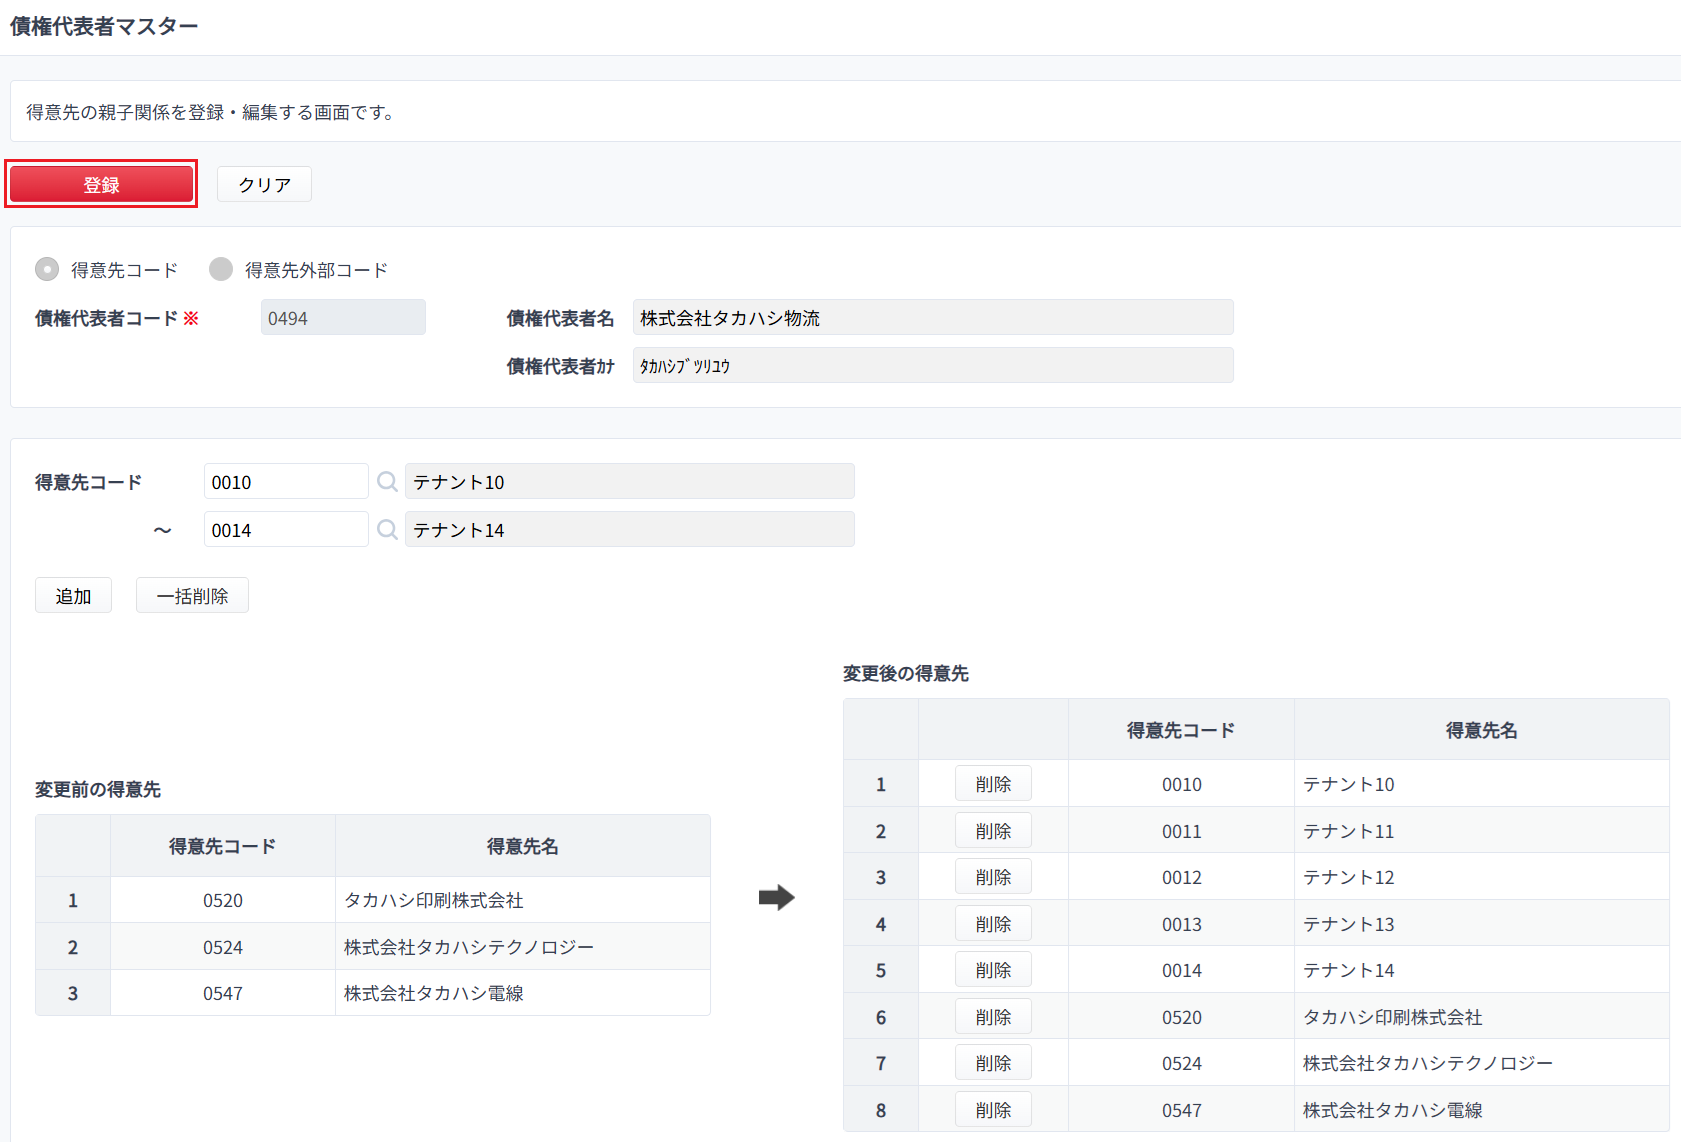The image size is (1681, 1142).
Task: Select the 得意先外部コード radio button
Action: pos(221,269)
